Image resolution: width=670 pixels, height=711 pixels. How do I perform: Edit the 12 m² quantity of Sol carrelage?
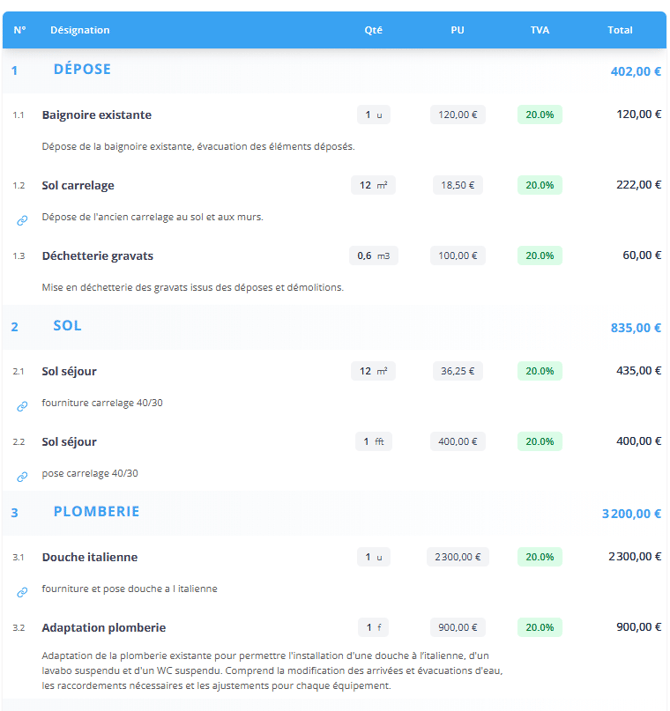373,185
